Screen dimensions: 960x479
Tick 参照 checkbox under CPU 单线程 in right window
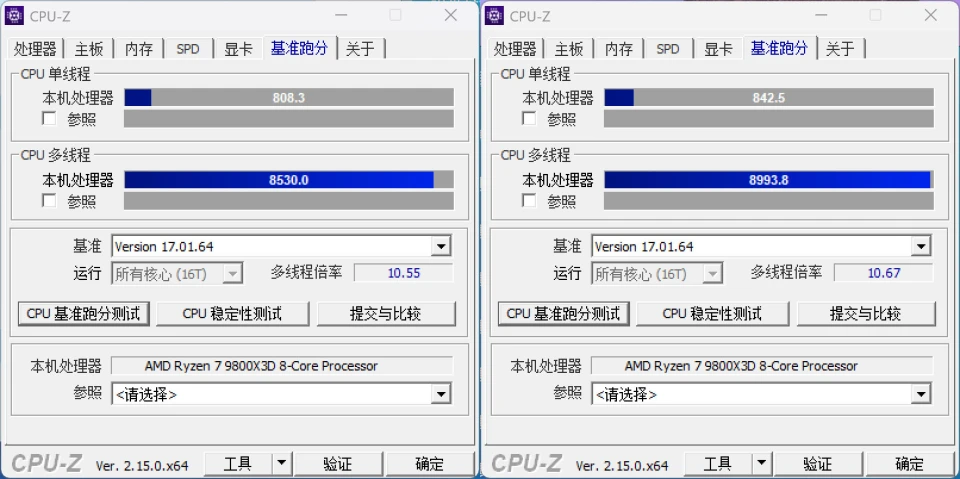click(529, 119)
